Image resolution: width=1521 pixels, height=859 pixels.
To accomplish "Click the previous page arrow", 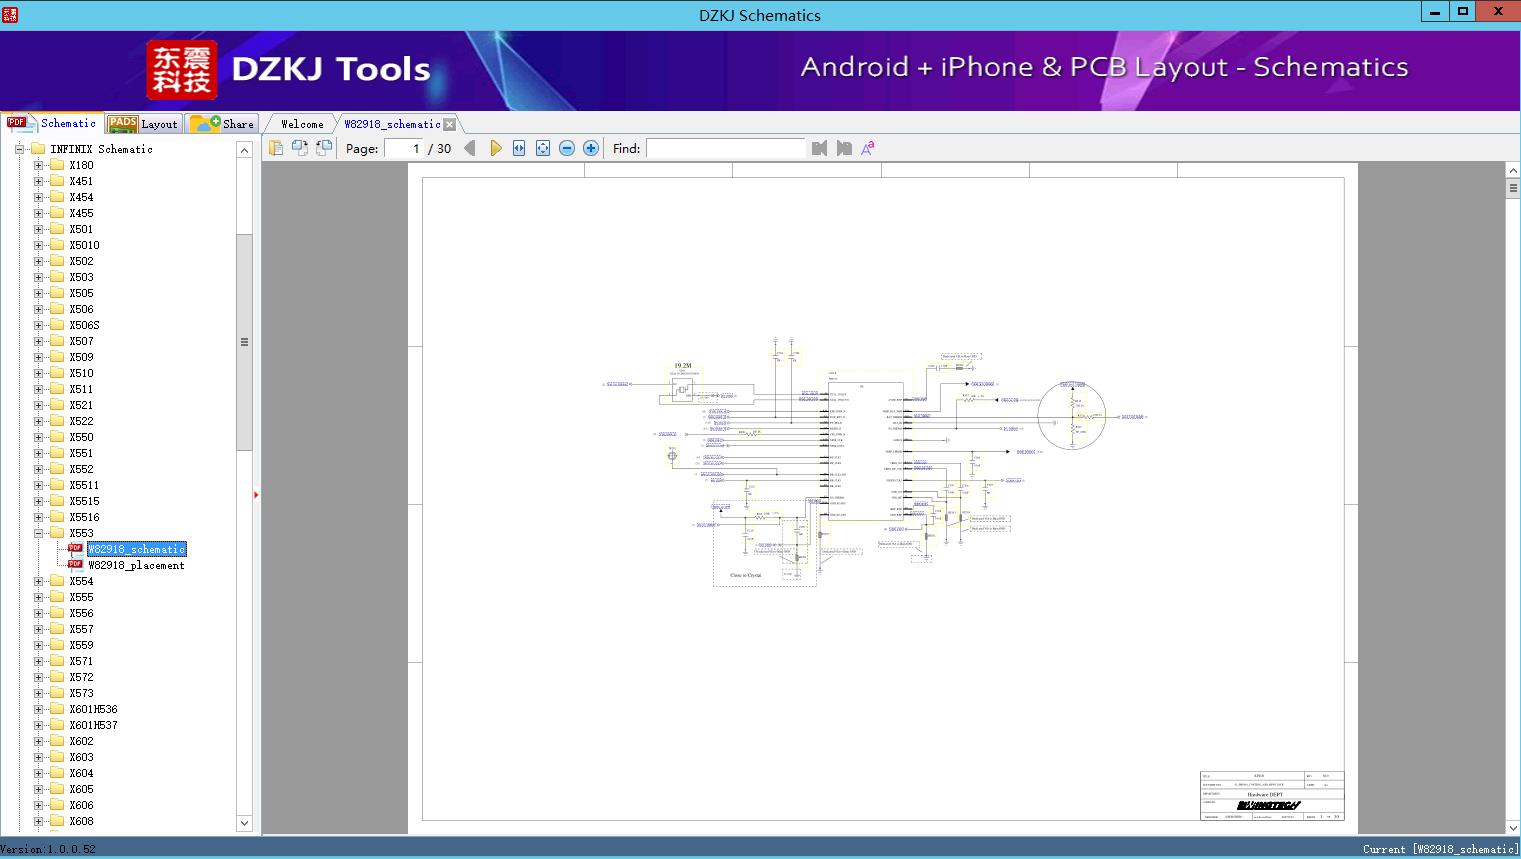I will pyautogui.click(x=470, y=148).
